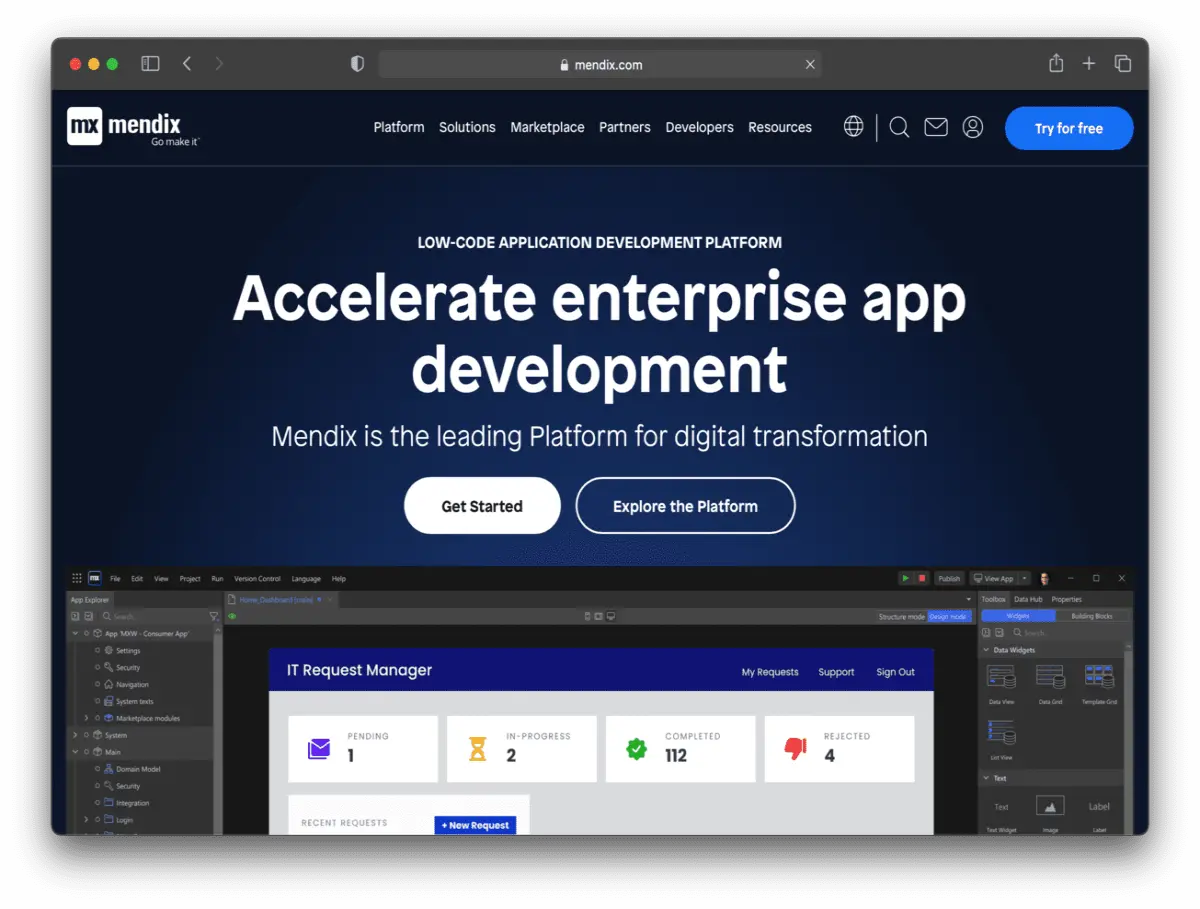The height and width of the screenshot is (909, 1200).
Task: Select the Template Grid widget icon
Action: 1099,678
